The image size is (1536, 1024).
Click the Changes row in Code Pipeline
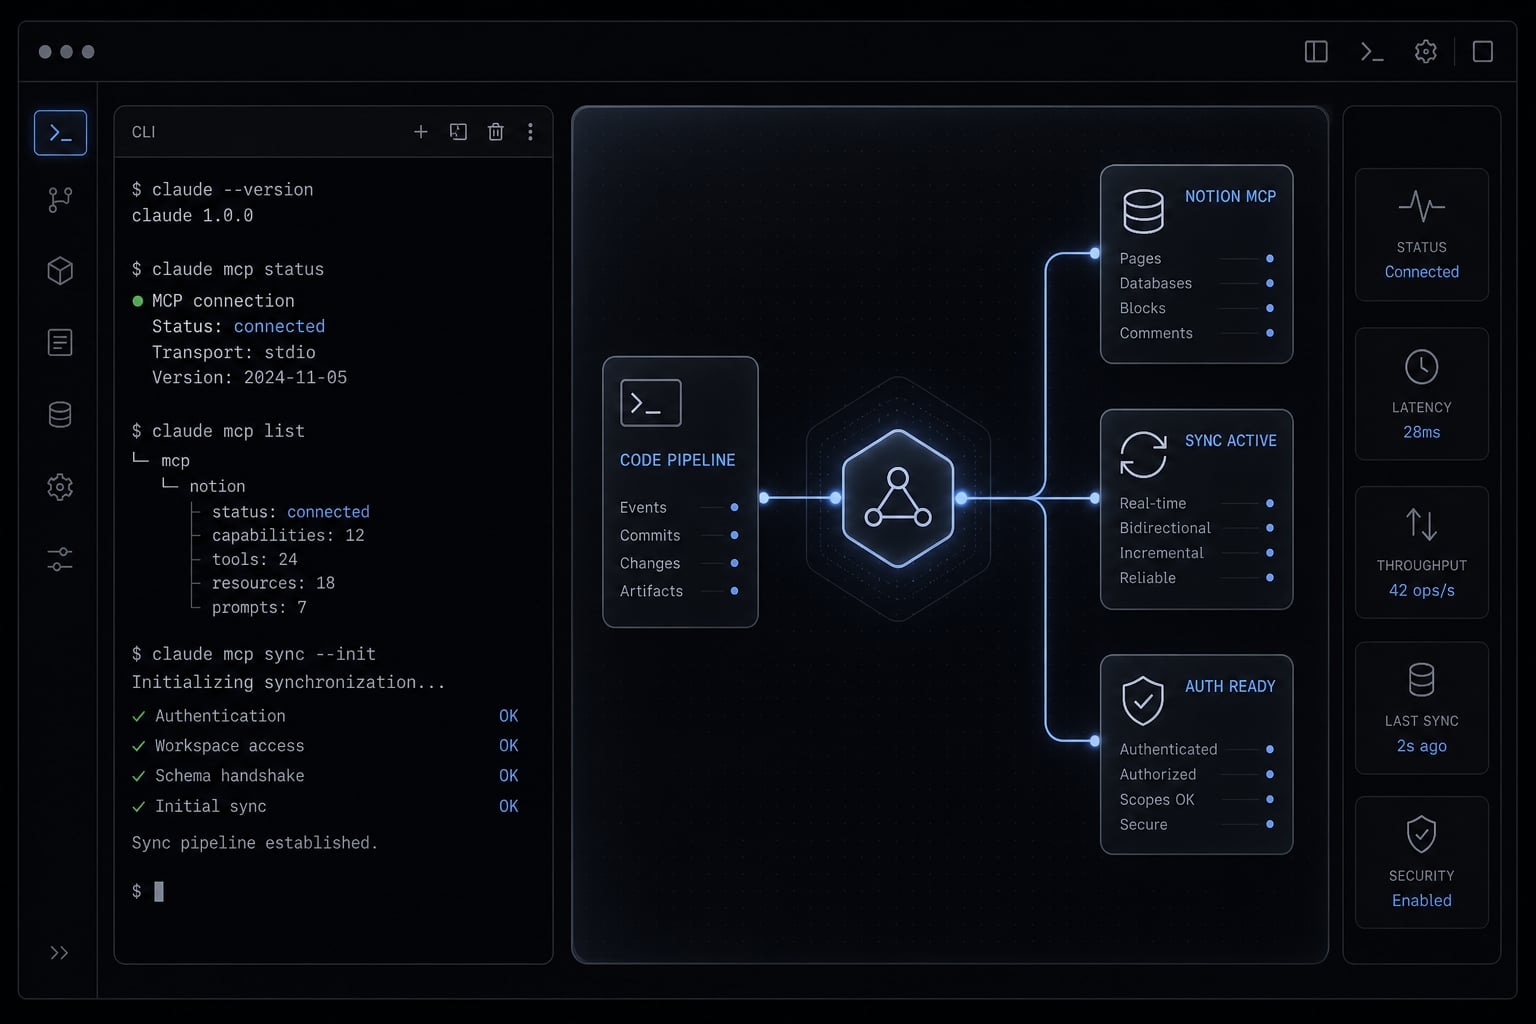click(x=679, y=564)
